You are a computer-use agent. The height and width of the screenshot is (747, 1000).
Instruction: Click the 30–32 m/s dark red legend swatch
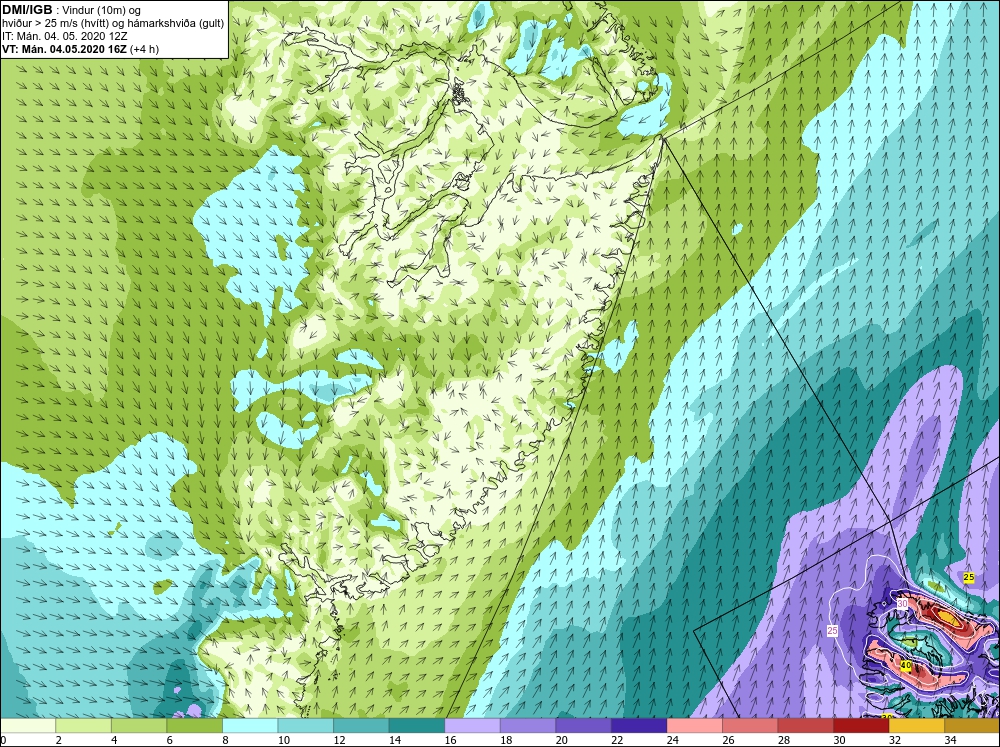pos(860,725)
